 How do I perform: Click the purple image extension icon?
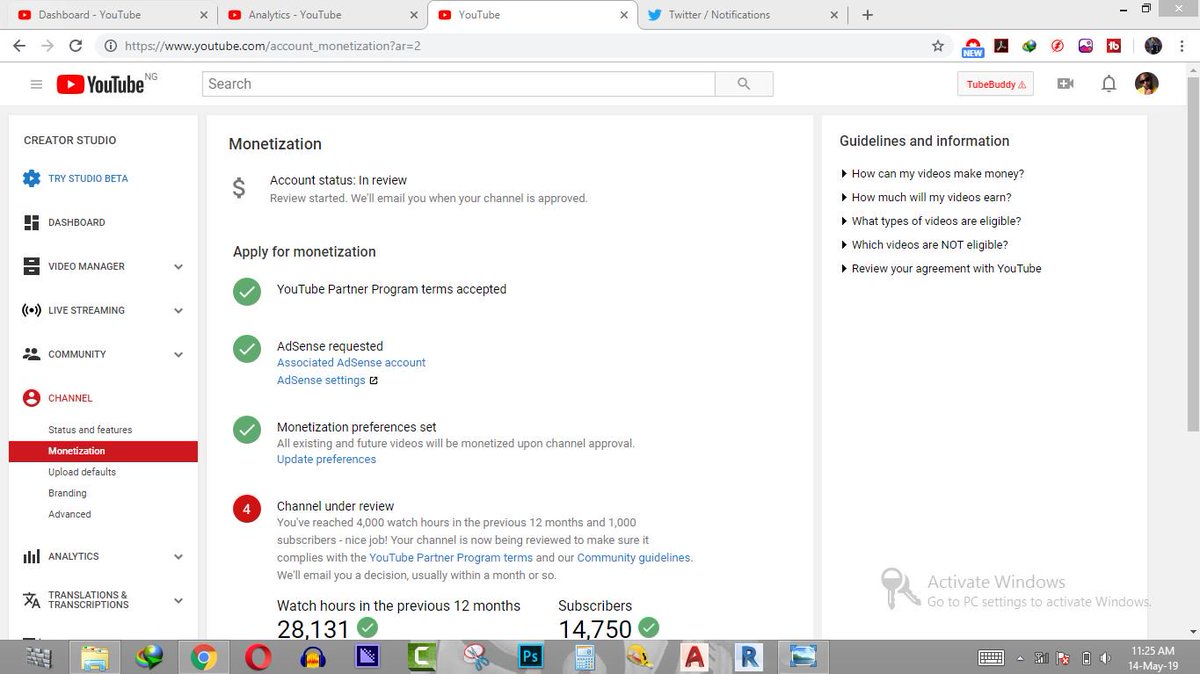pyautogui.click(x=1086, y=46)
